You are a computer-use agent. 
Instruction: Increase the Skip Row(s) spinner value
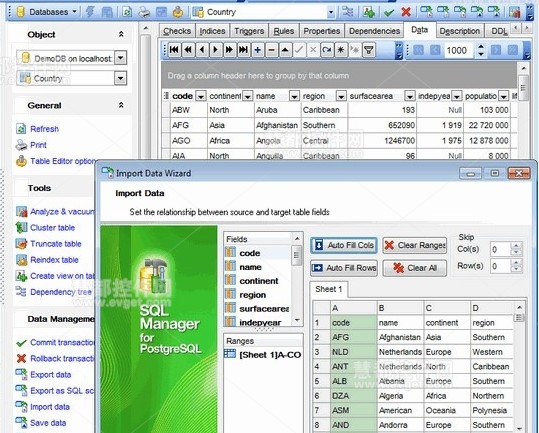click(x=516, y=263)
